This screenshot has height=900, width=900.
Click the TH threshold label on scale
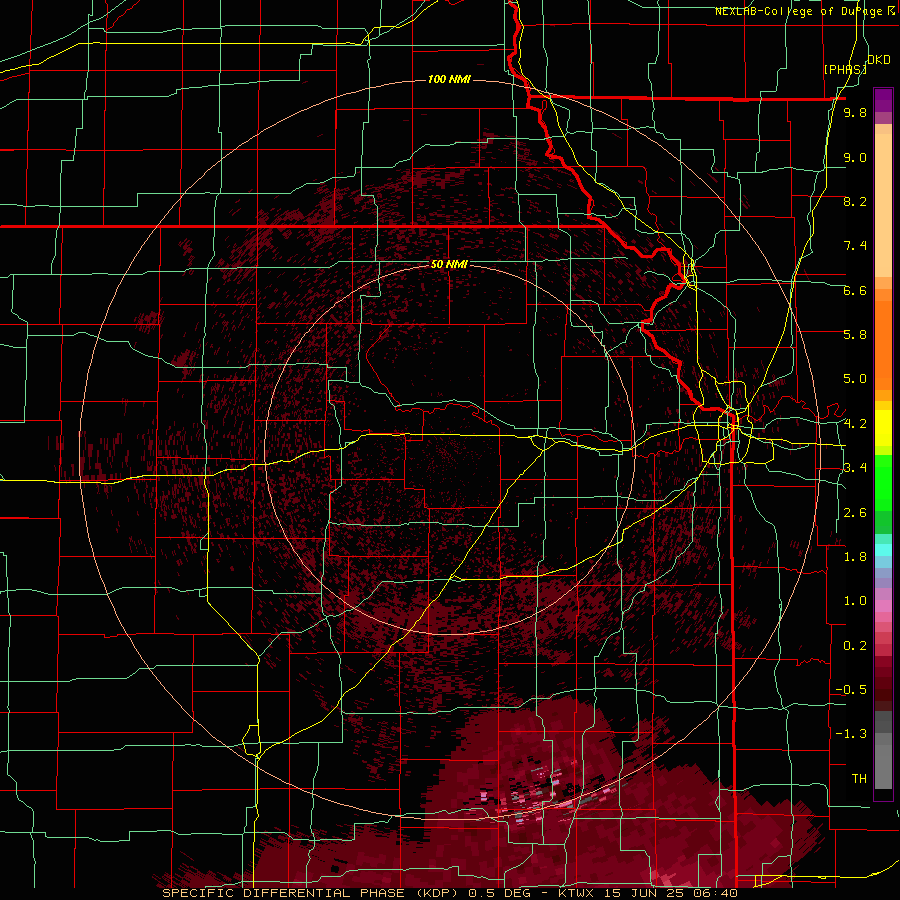[859, 779]
